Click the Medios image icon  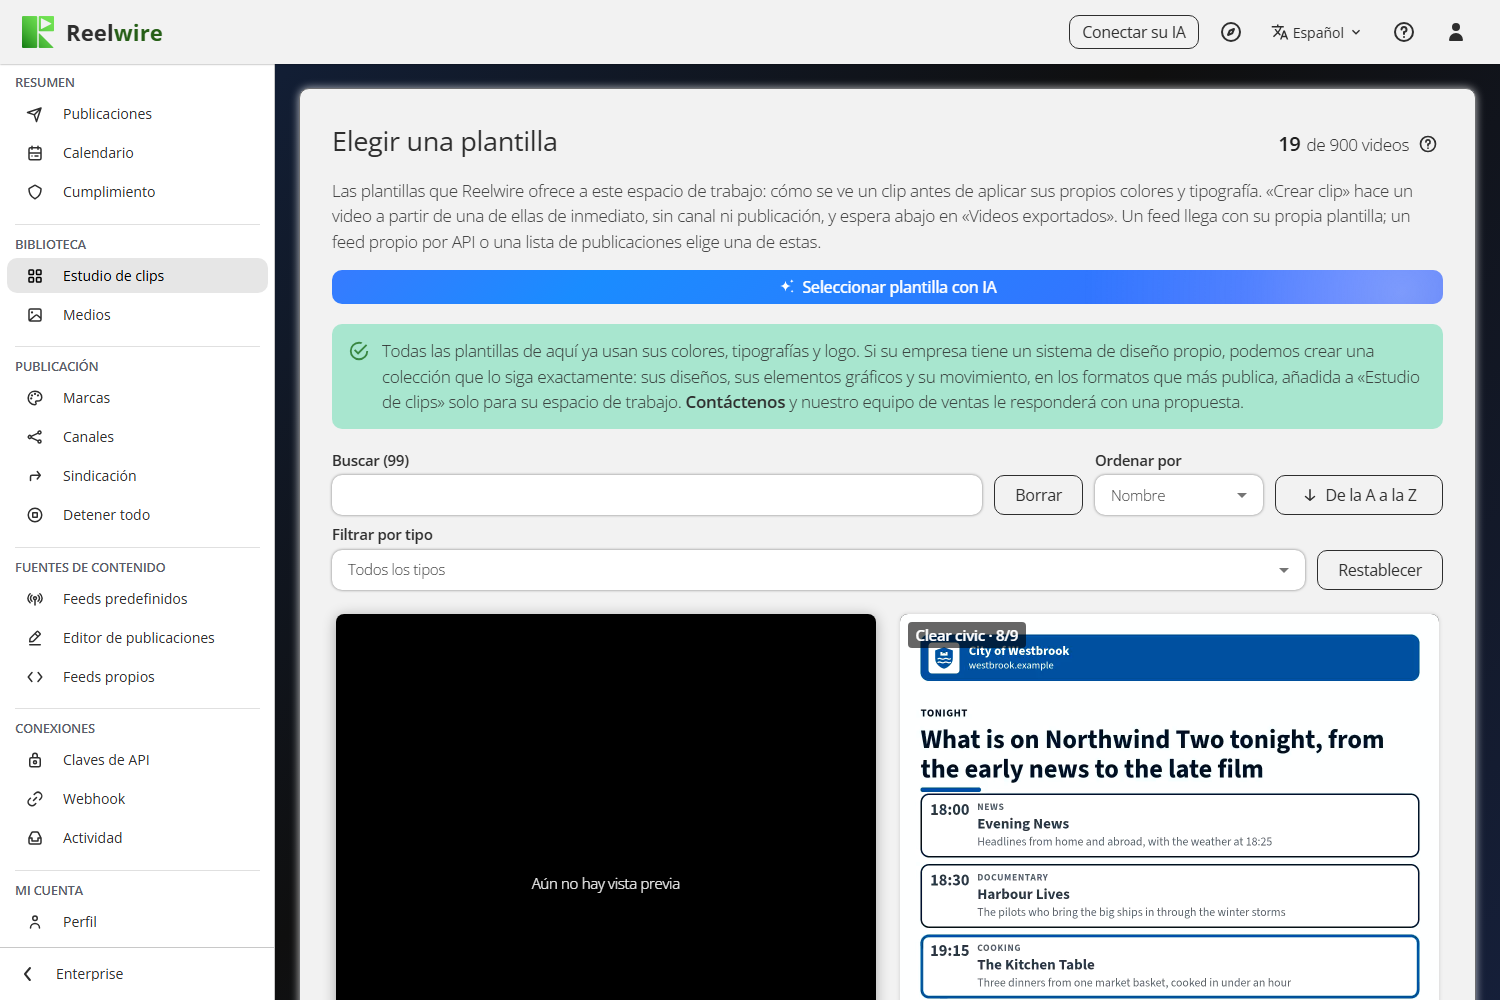point(35,315)
